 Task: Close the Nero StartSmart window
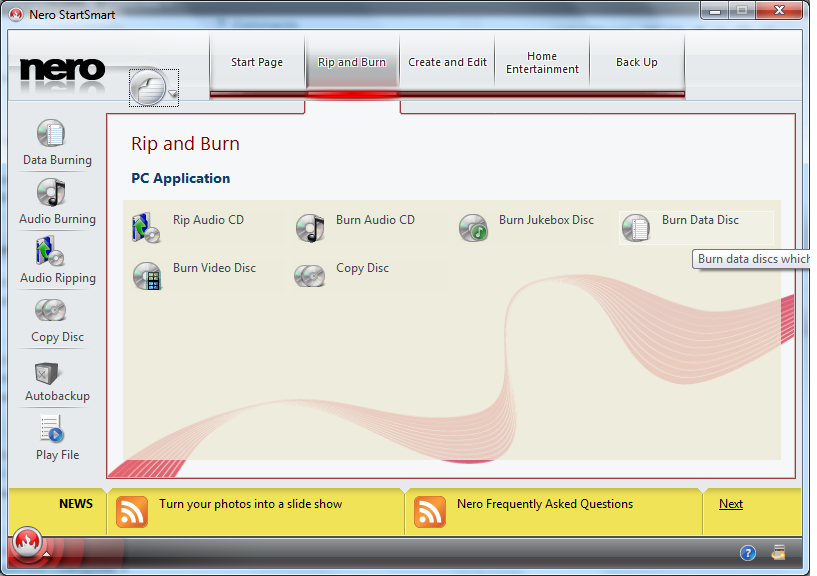[x=779, y=11]
